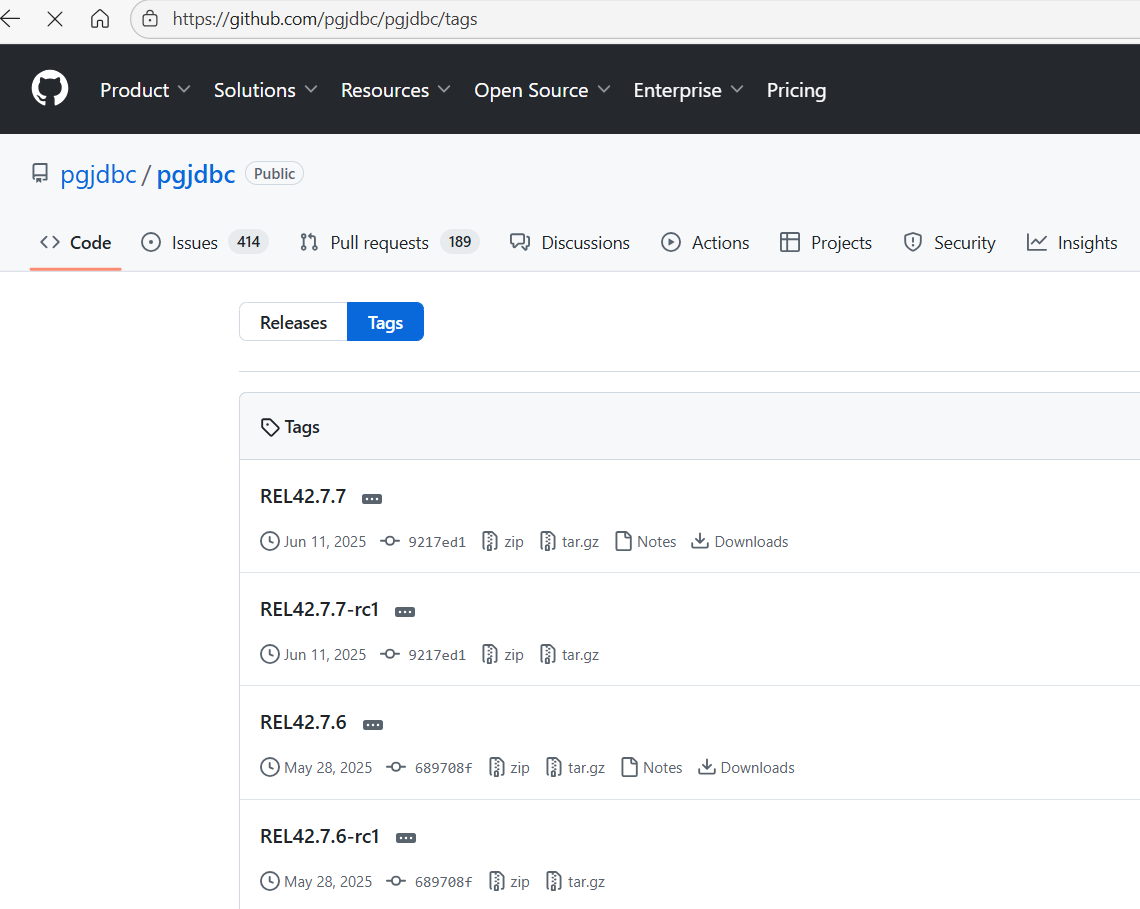Expand the Open Source menu
This screenshot has height=909, width=1140.
pos(542,90)
